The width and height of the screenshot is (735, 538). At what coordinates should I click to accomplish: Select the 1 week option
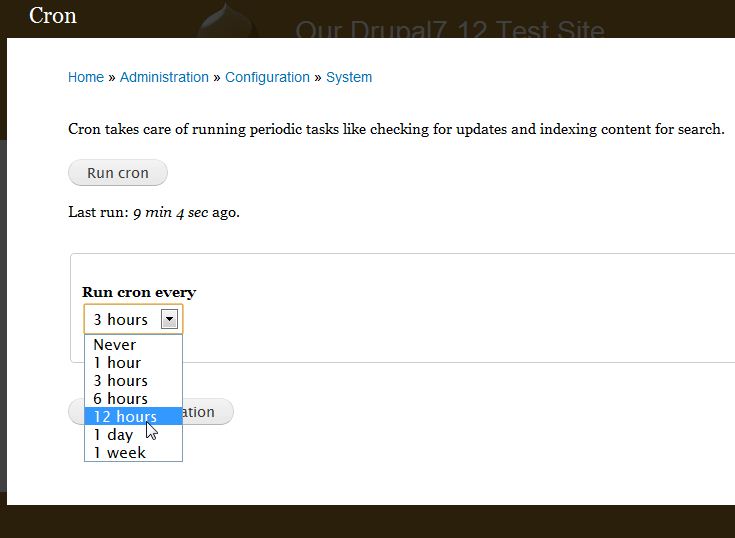pyautogui.click(x=119, y=453)
